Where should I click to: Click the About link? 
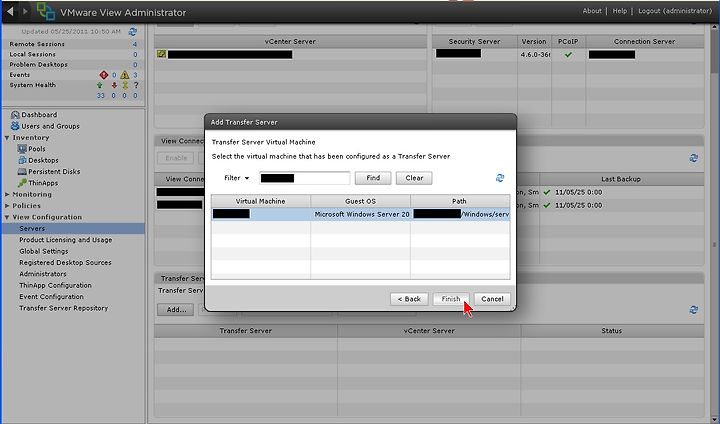592,11
